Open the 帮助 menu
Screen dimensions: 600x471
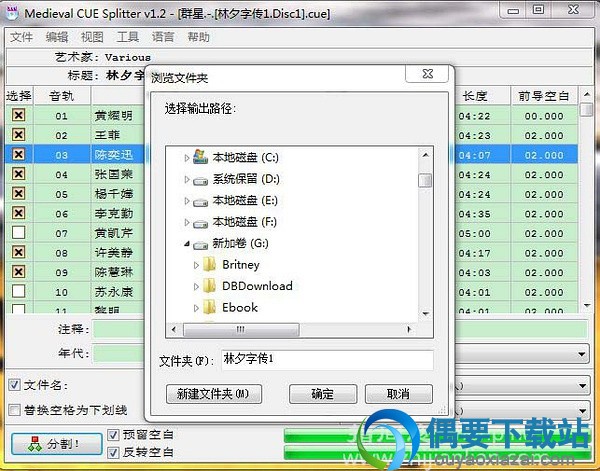(198, 37)
